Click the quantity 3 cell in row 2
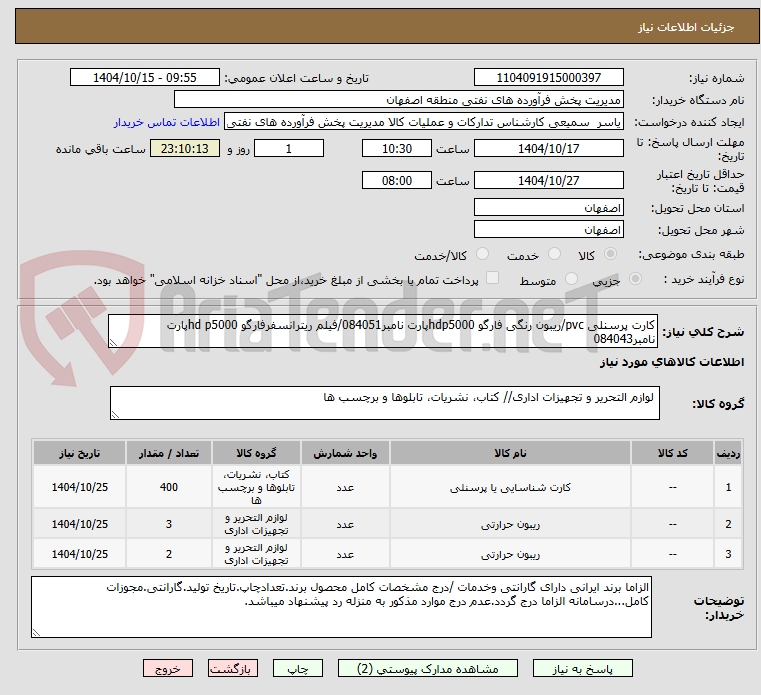This screenshot has height=695, width=761. [x=168, y=524]
